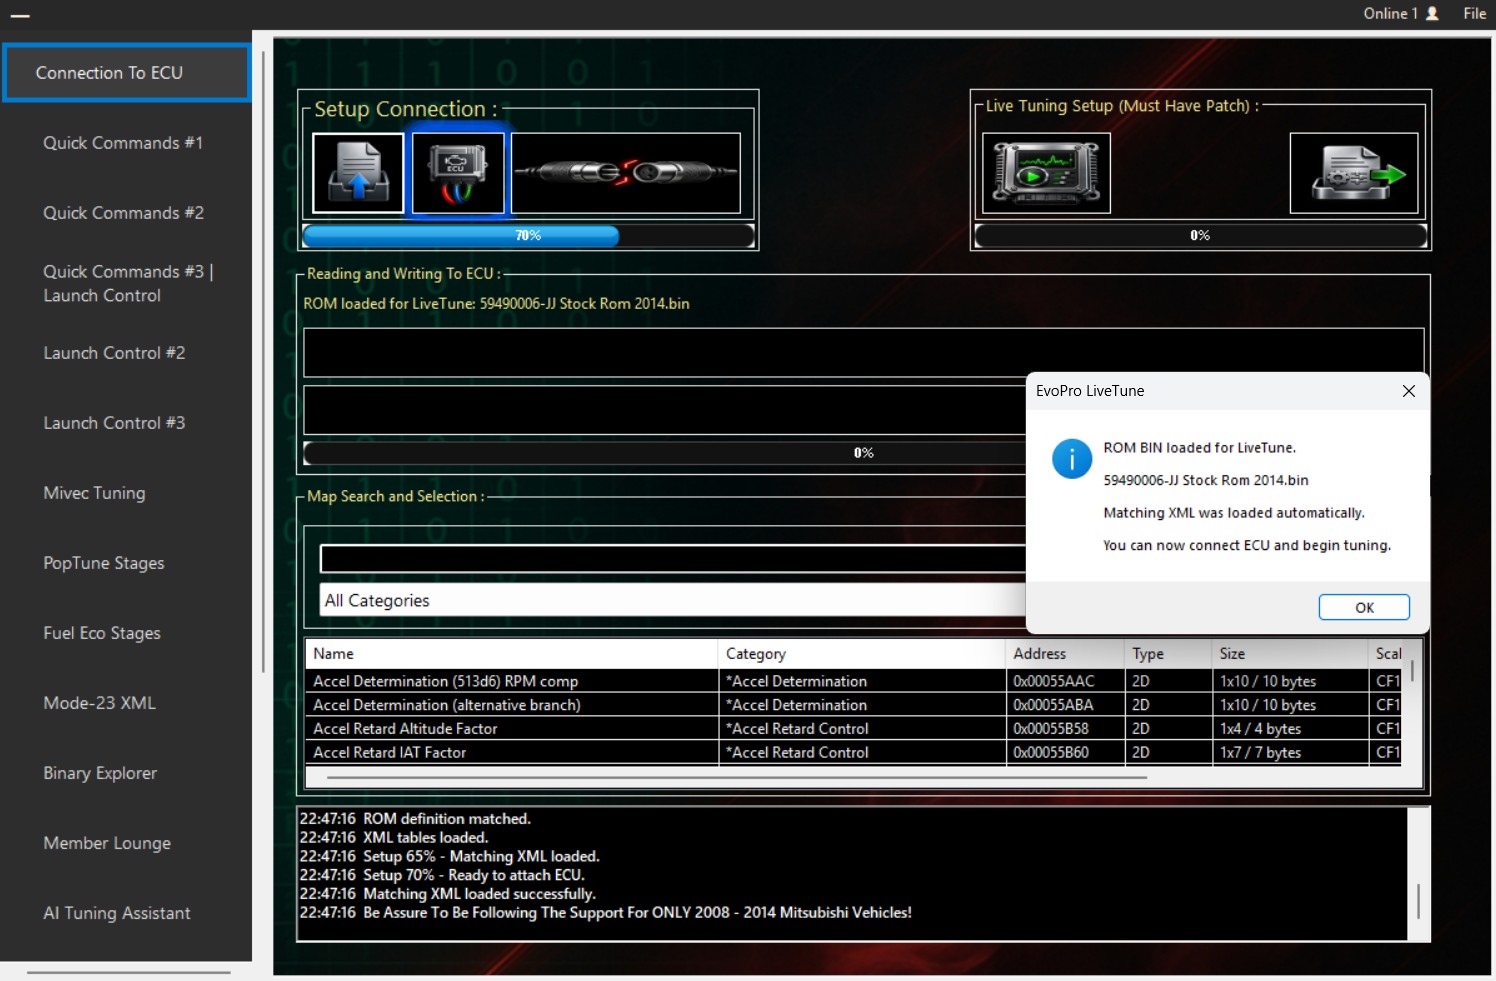1496x981 pixels.
Task: Expand the All Categories dropdown
Action: [x=672, y=600]
